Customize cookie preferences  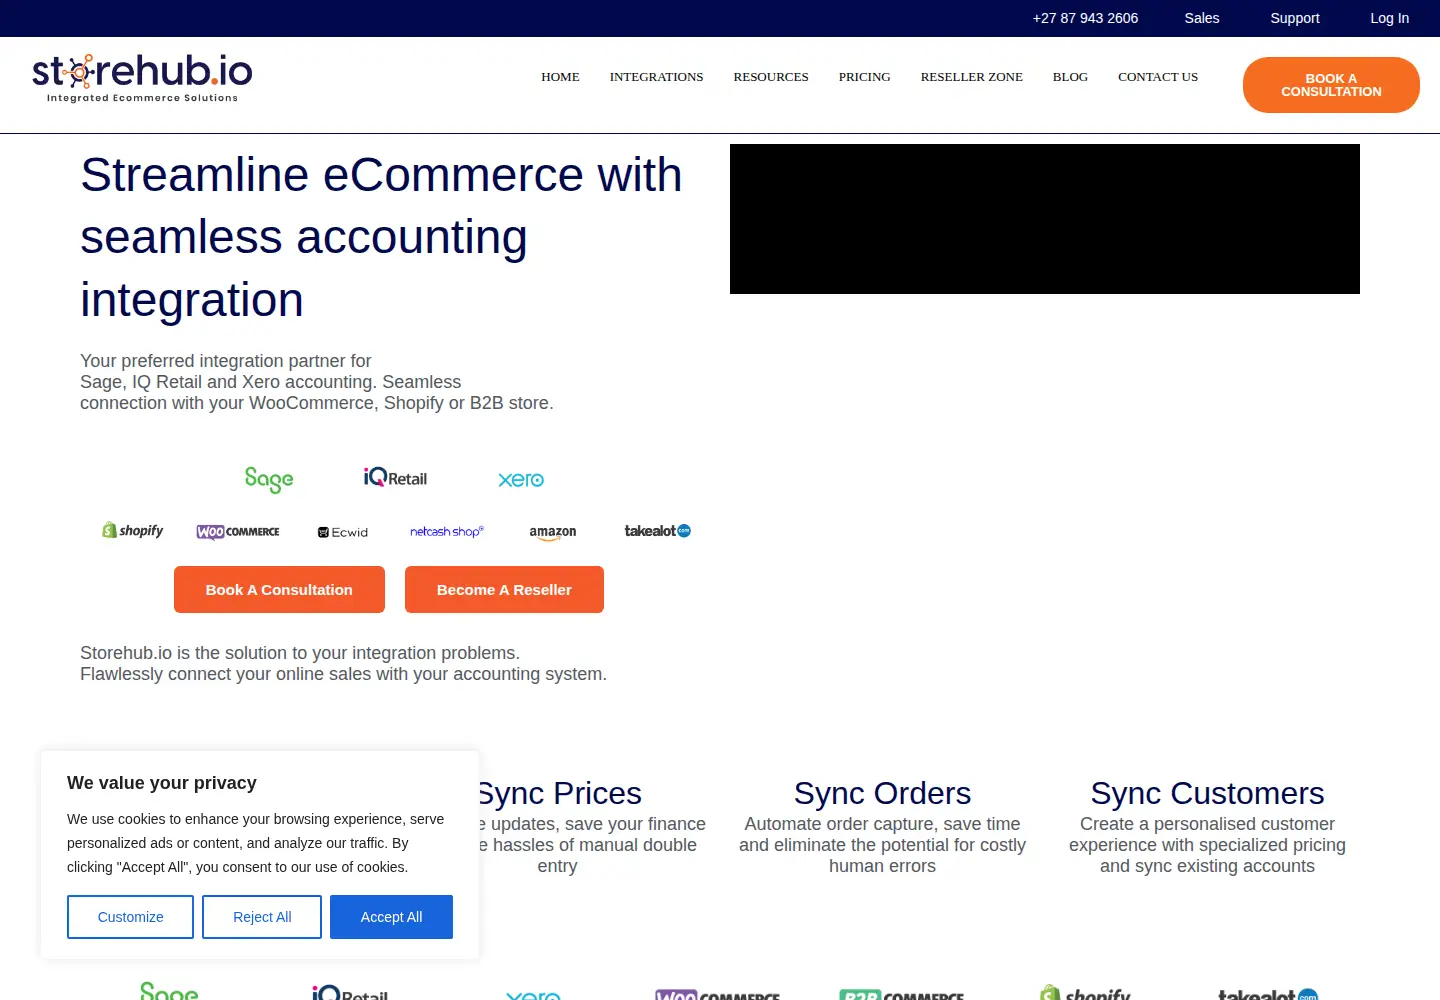coord(130,917)
